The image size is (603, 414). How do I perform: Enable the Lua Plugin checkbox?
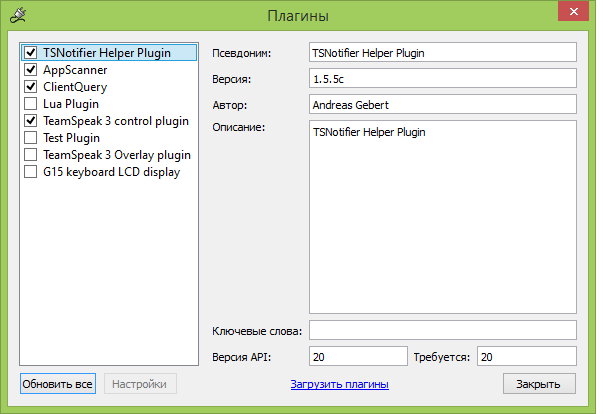tap(30, 103)
